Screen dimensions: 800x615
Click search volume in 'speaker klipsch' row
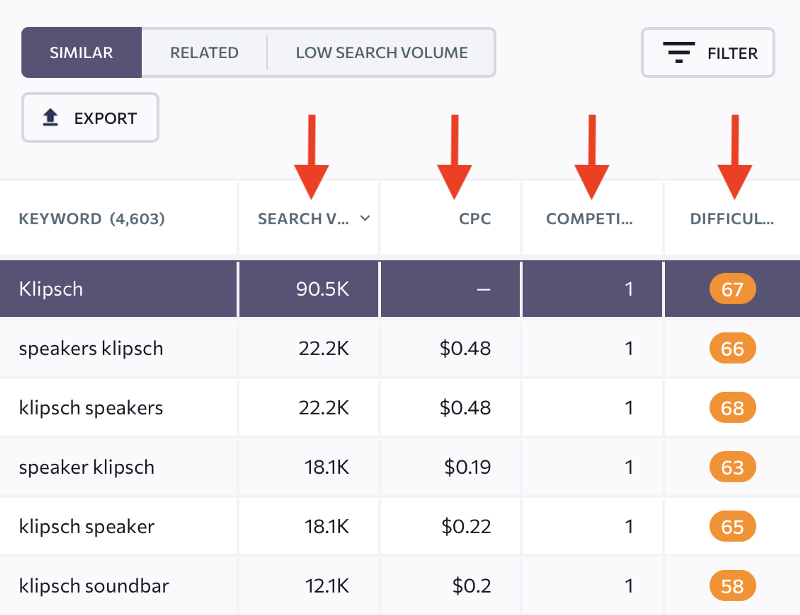click(x=327, y=467)
